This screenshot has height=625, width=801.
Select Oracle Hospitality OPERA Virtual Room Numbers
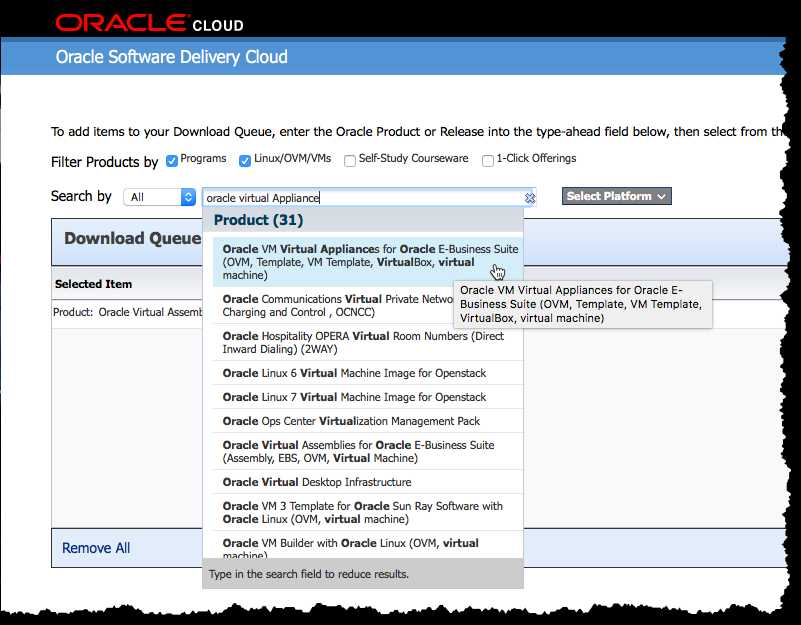click(368, 342)
